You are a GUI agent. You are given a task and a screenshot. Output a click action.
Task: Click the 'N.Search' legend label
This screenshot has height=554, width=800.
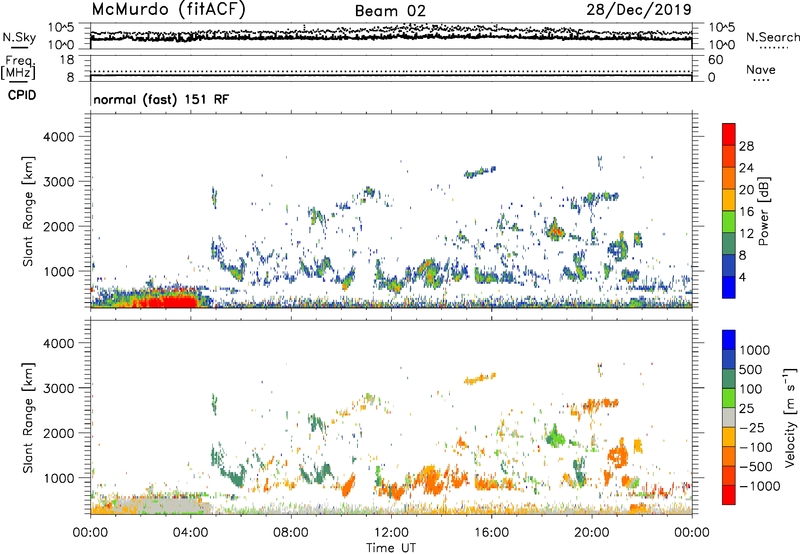[x=772, y=37]
